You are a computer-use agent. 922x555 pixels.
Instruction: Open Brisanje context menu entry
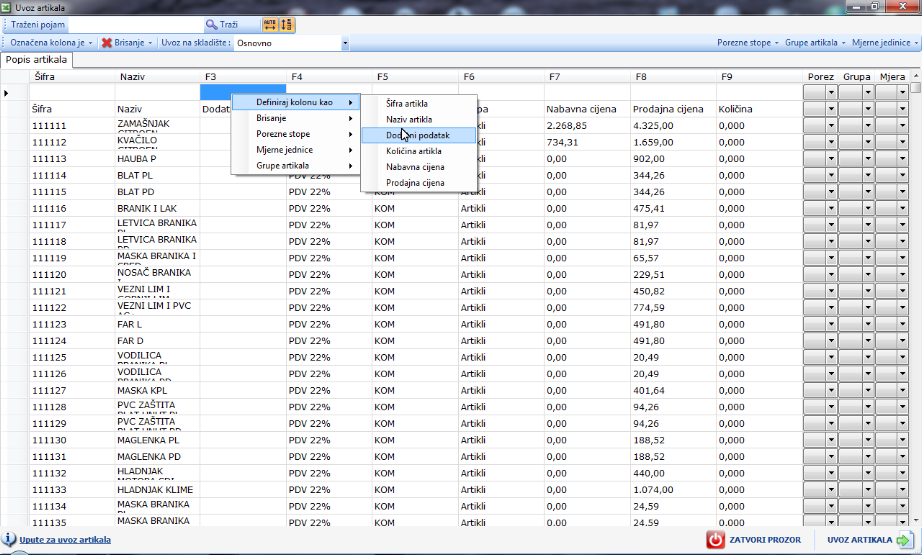click(296, 118)
